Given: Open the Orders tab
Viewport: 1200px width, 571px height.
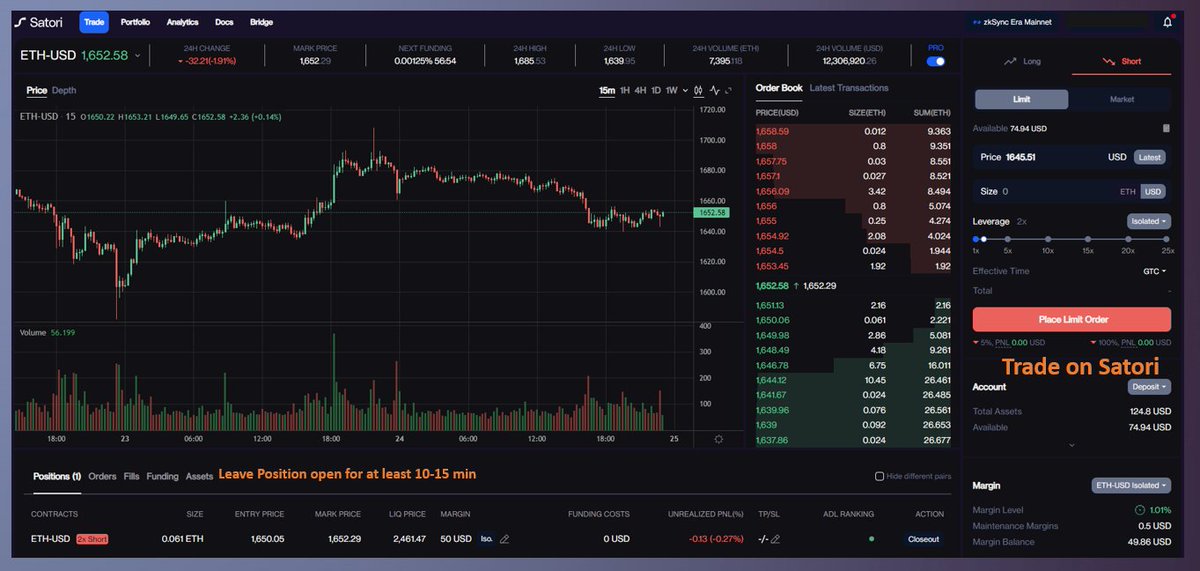Looking at the screenshot, I should click(x=102, y=476).
